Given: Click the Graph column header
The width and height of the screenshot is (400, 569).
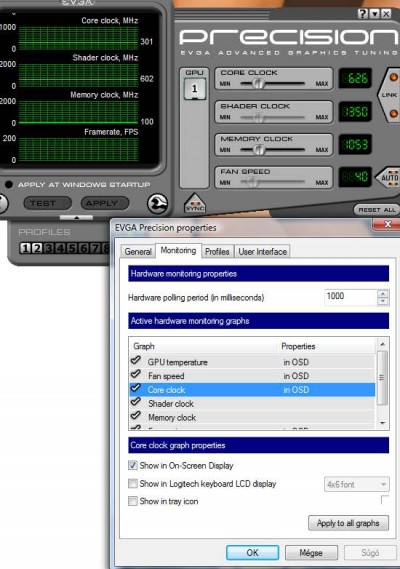Looking at the screenshot, I should (x=204, y=346).
